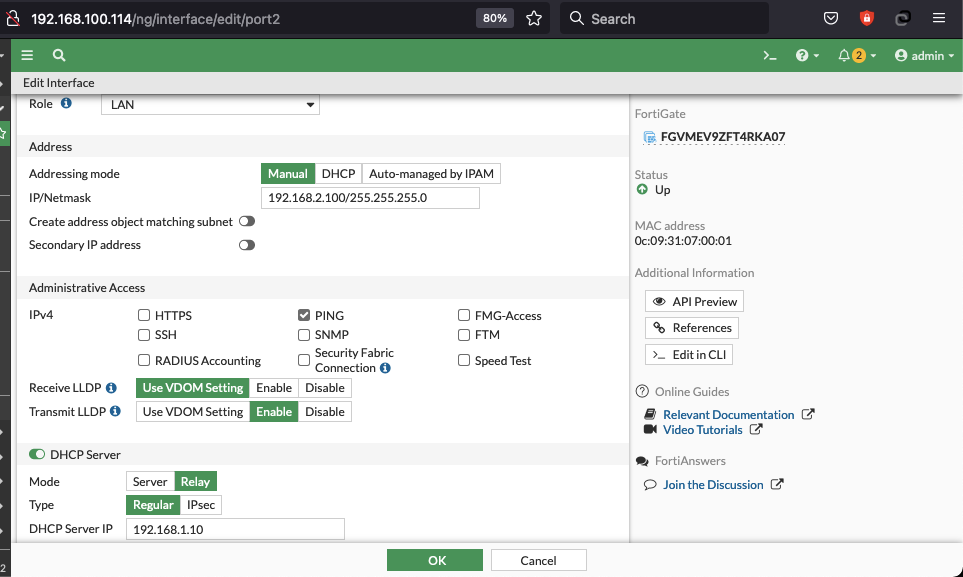This screenshot has width=963, height=577.
Task: Set Transmit LLDP to Disable
Action: 325,412
